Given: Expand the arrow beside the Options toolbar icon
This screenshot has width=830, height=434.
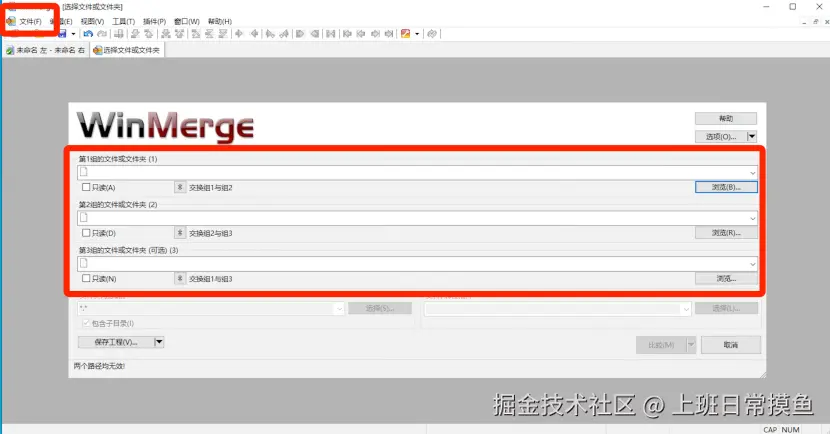Looking at the screenshot, I should click(417, 34).
